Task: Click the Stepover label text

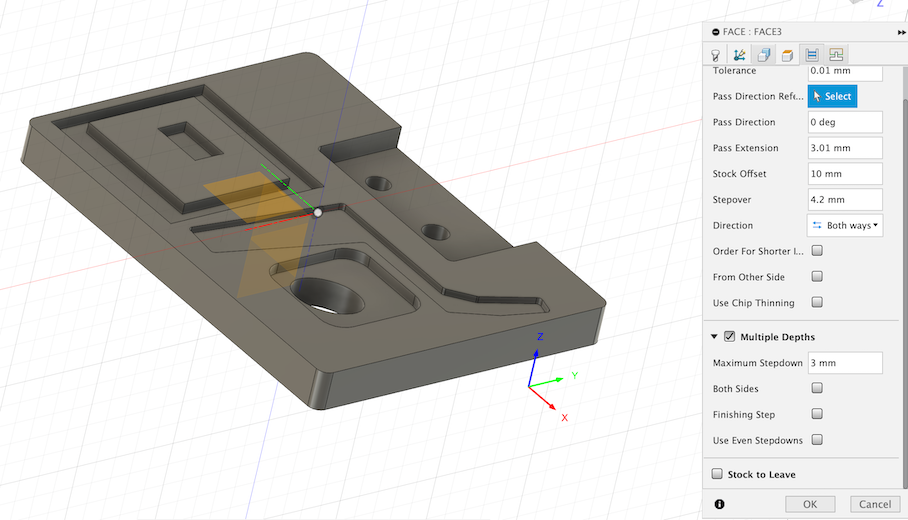Action: click(732, 200)
